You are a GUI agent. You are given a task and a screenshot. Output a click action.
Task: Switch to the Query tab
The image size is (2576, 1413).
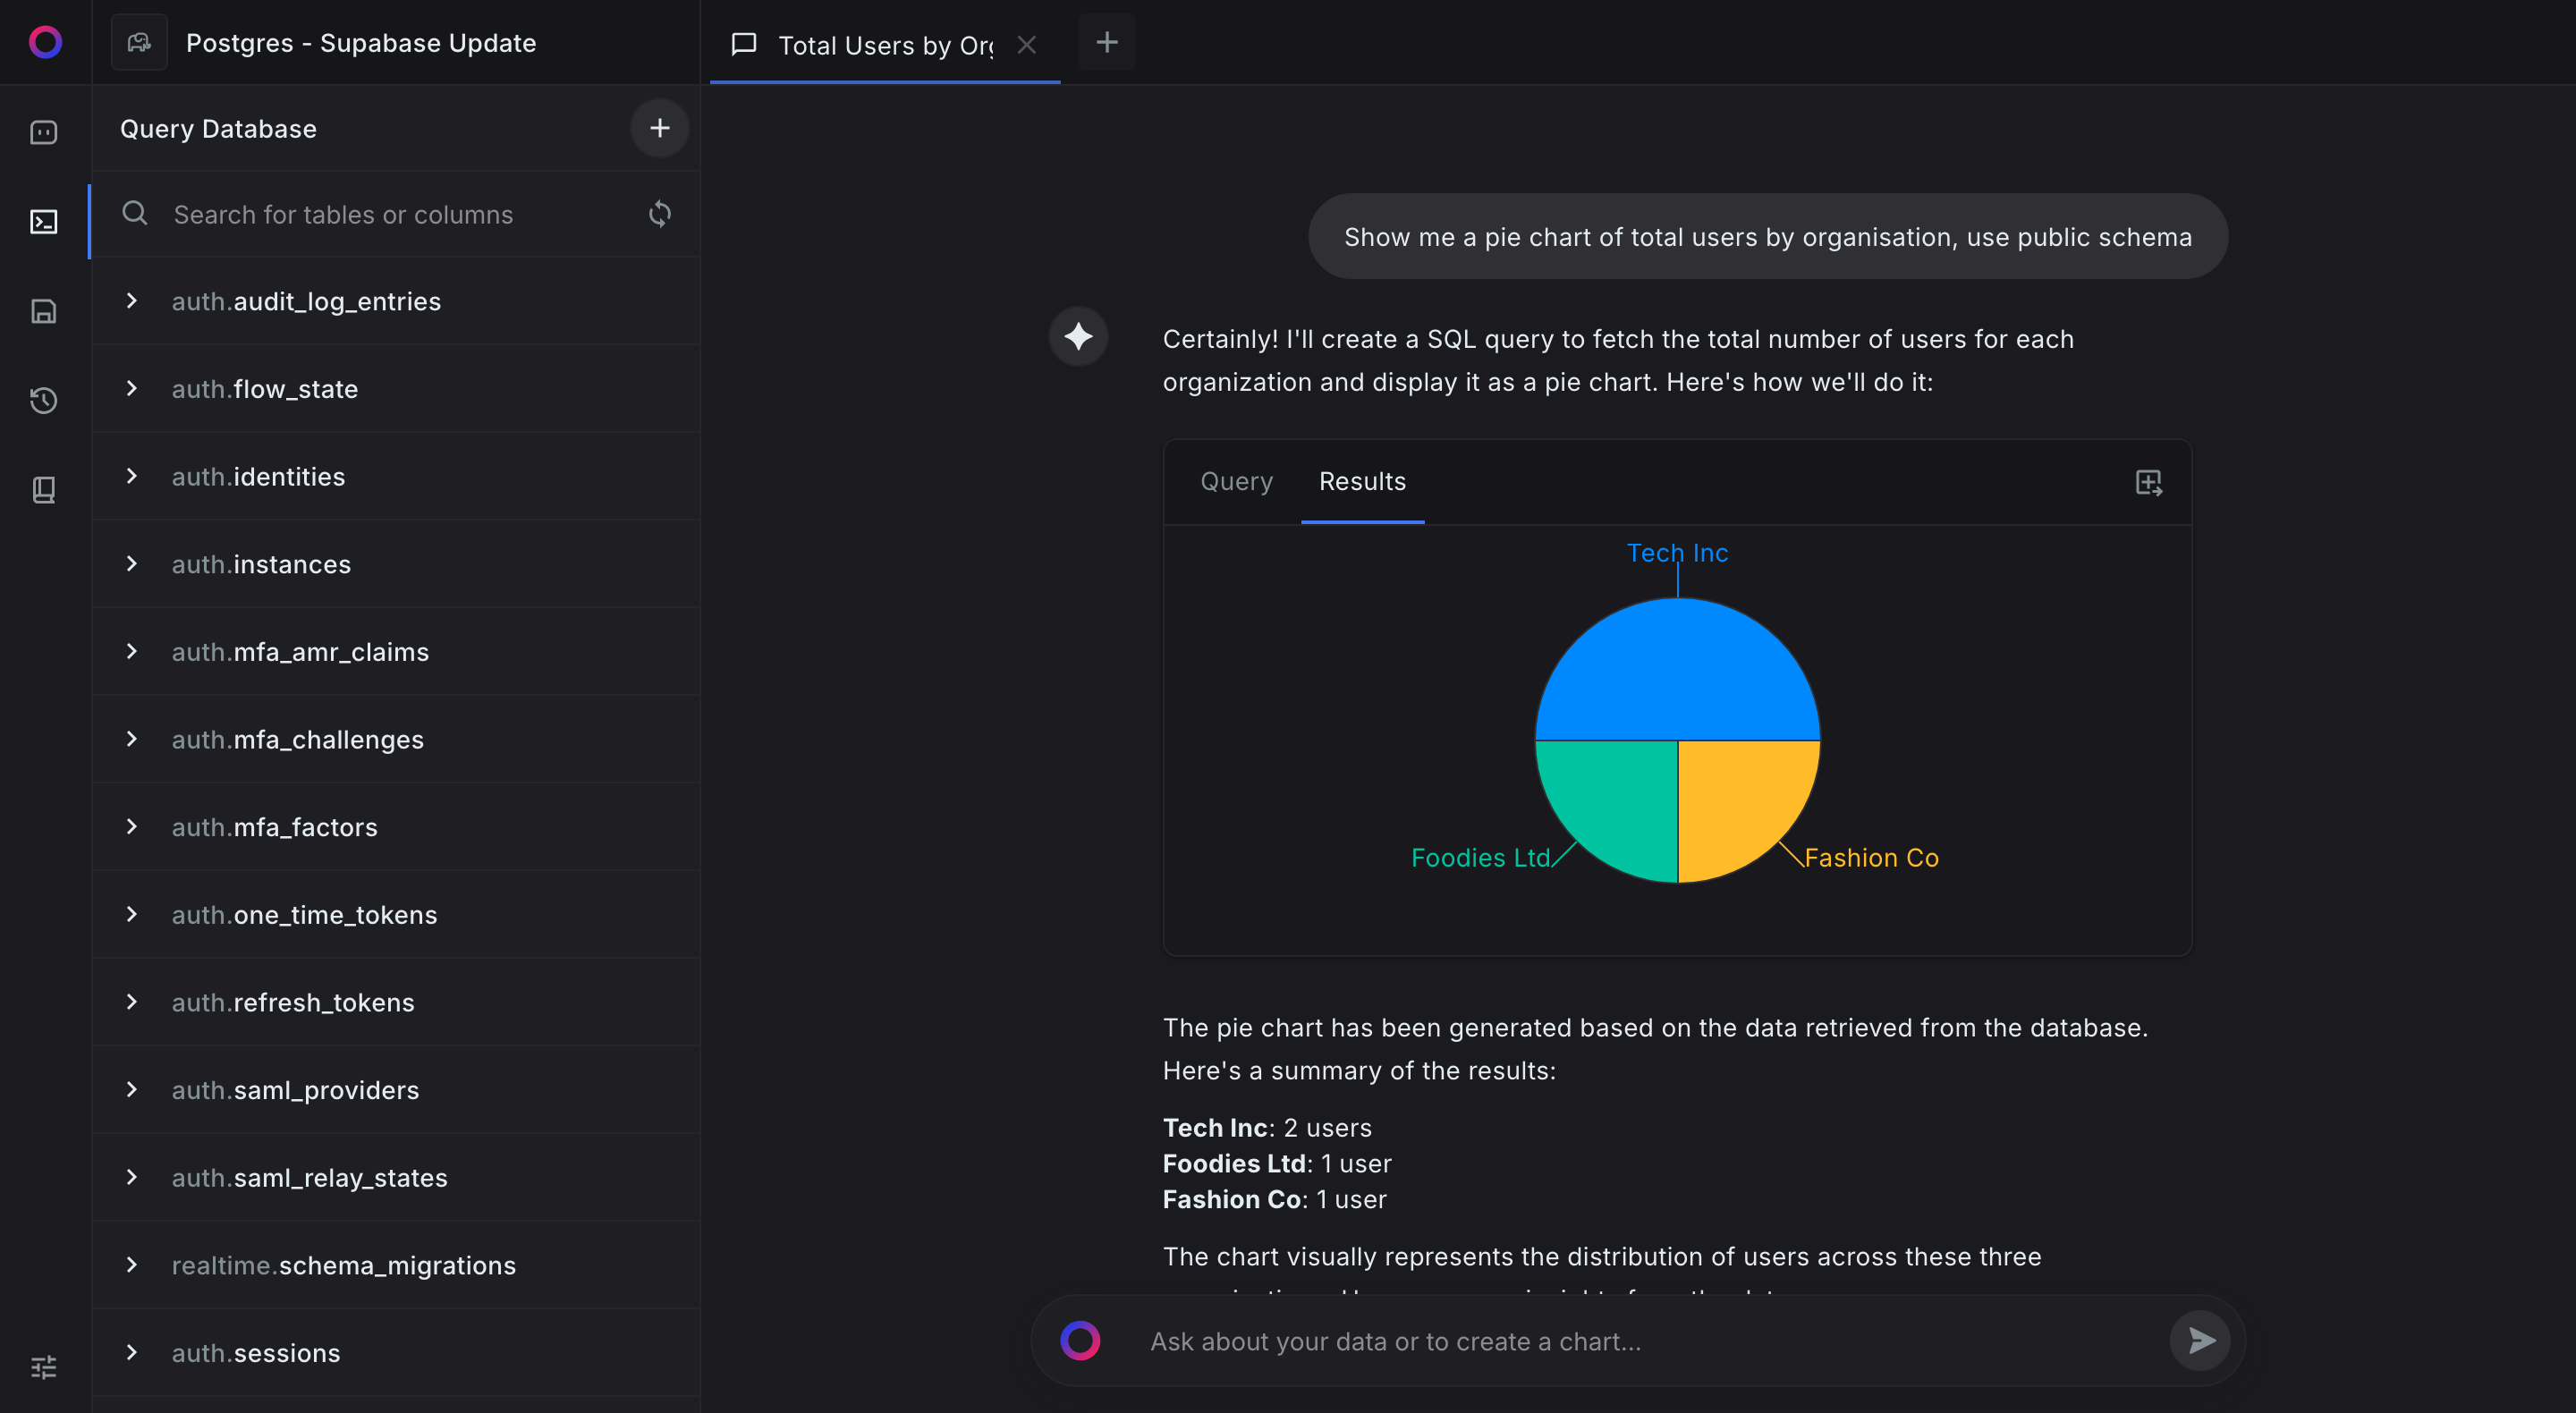click(x=1237, y=480)
